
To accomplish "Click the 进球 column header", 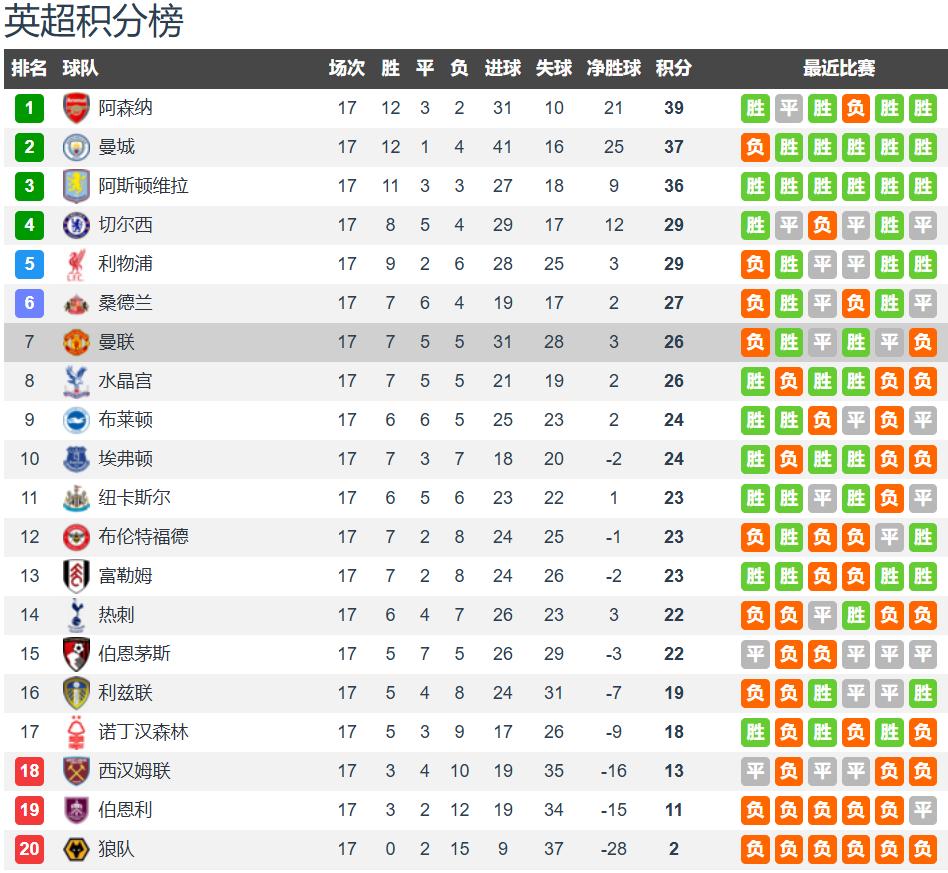I will coord(502,68).
